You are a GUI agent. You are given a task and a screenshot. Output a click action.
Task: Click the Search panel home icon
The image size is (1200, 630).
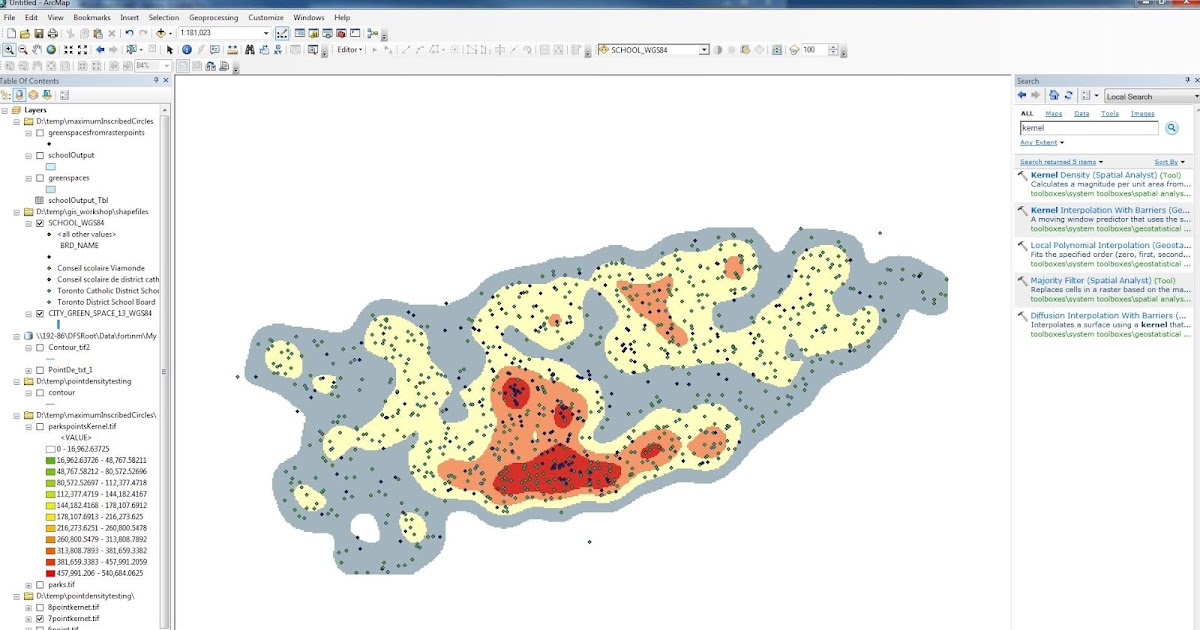pyautogui.click(x=1052, y=94)
